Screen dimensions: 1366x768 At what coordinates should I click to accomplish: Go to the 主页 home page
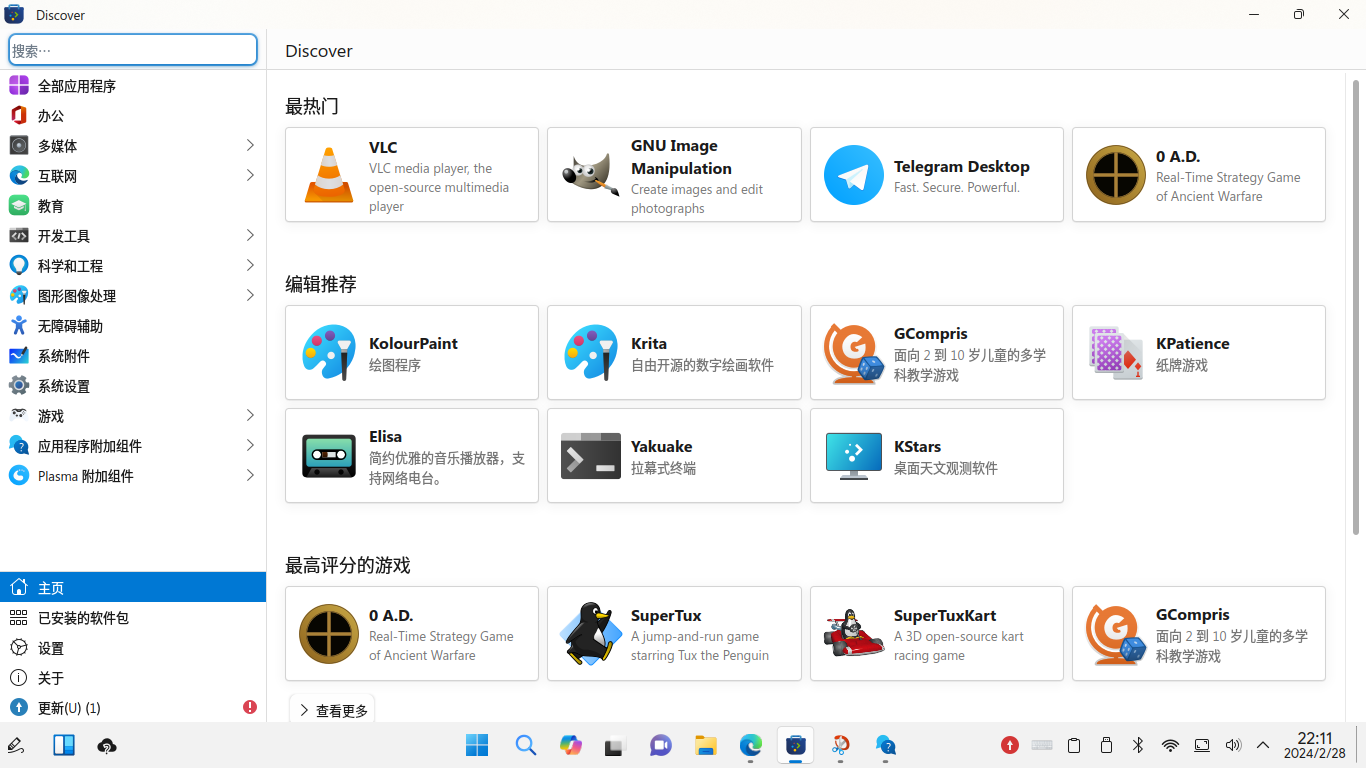[x=133, y=587]
